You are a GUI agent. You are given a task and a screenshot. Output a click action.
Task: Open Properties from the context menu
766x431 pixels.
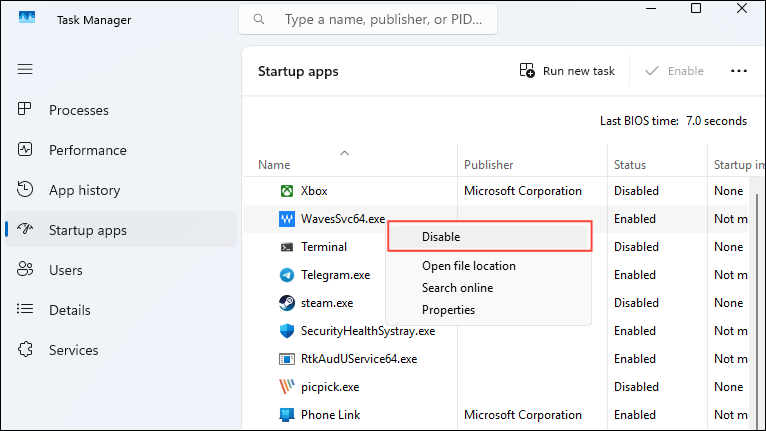pyautogui.click(x=448, y=310)
